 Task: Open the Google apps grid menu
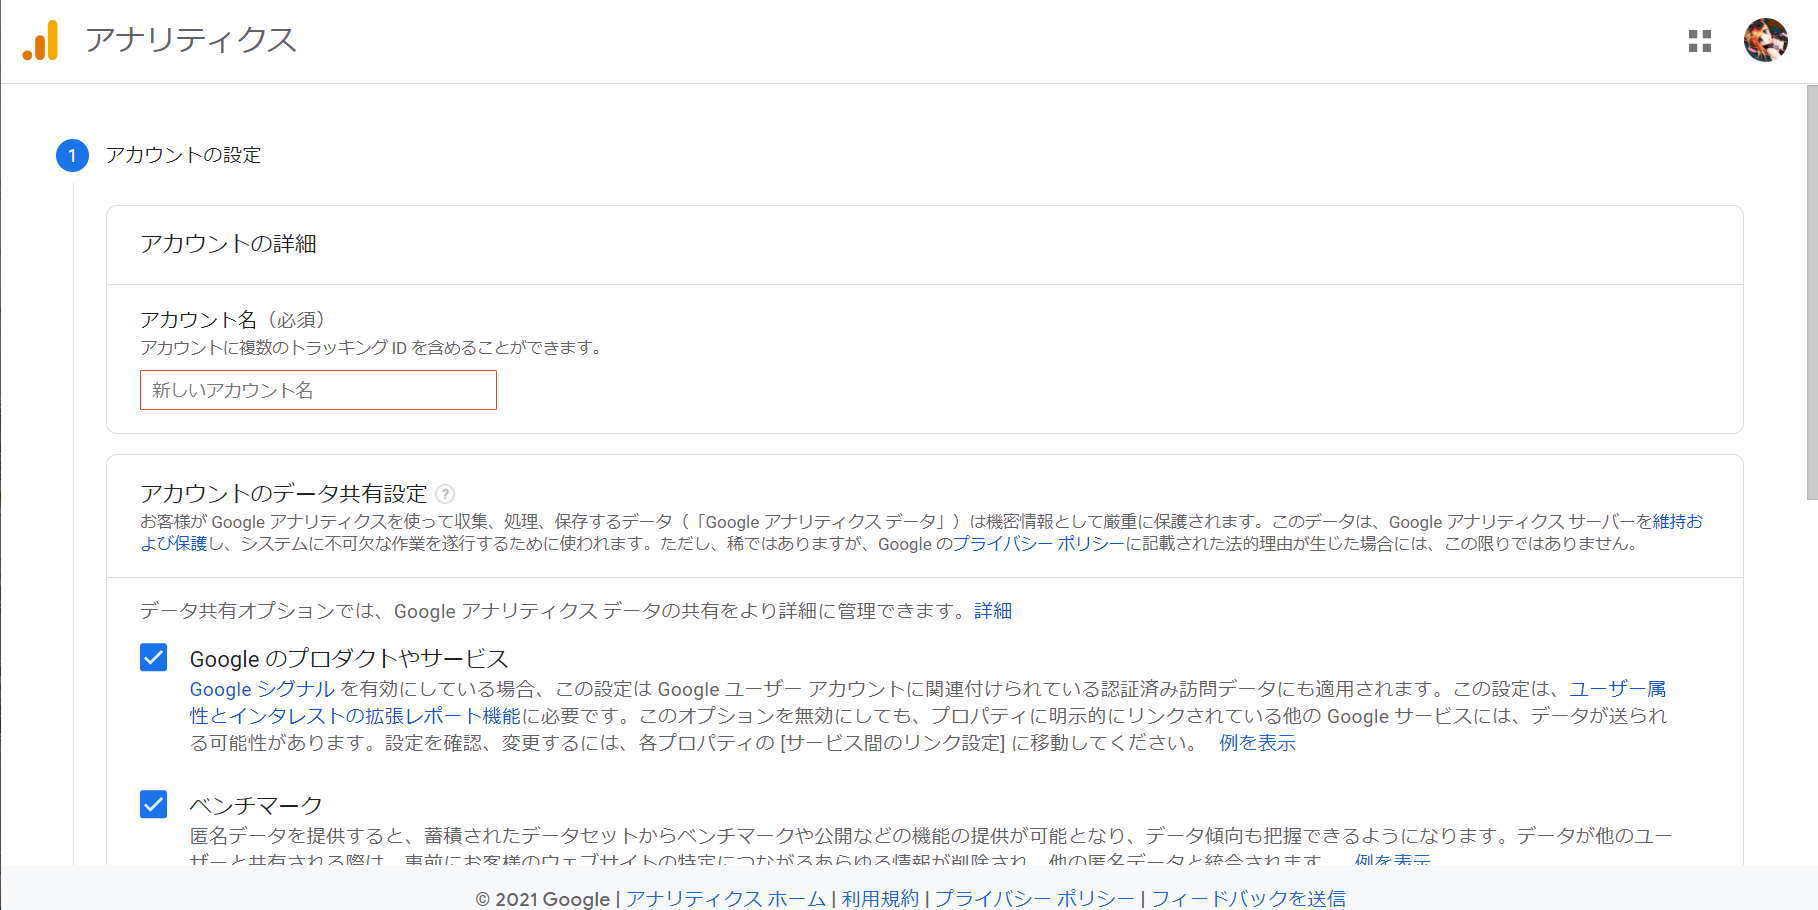coord(1699,41)
